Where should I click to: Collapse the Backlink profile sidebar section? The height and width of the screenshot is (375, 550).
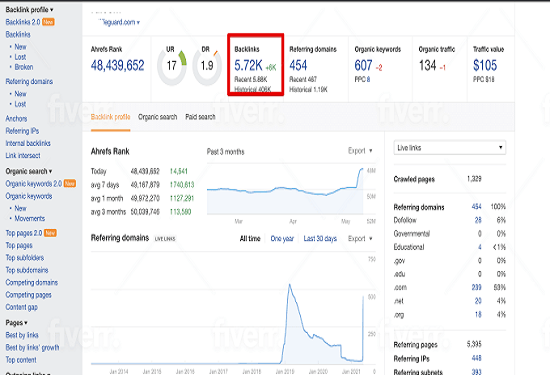pos(29,9)
